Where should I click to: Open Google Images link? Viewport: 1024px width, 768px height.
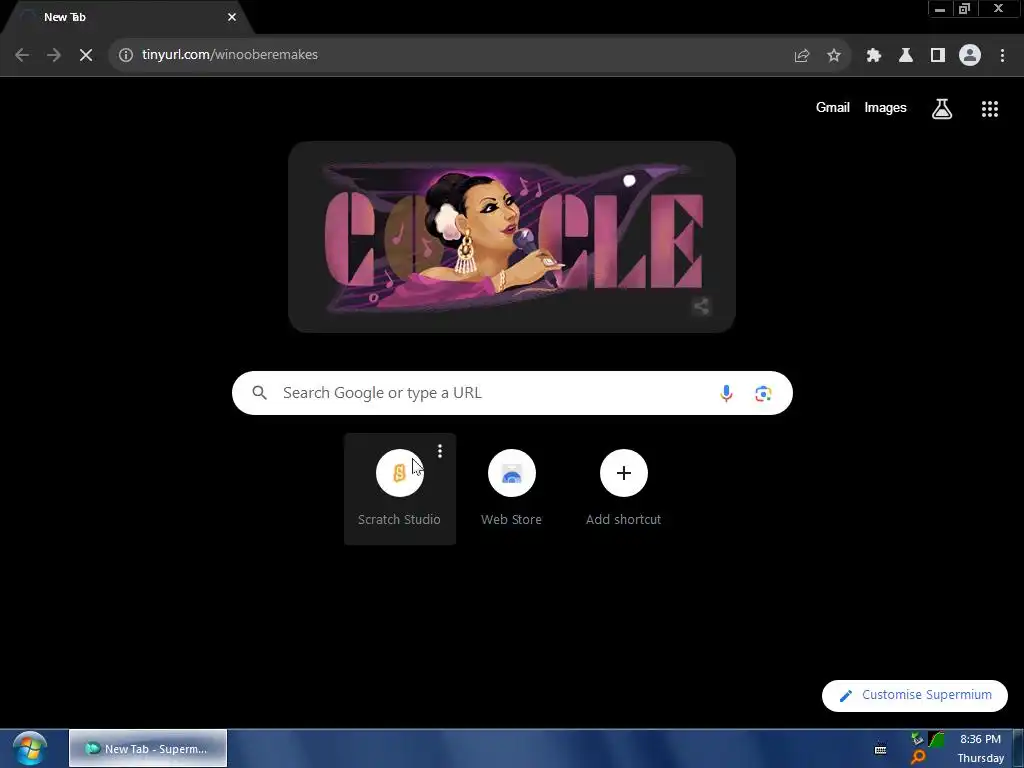click(886, 108)
